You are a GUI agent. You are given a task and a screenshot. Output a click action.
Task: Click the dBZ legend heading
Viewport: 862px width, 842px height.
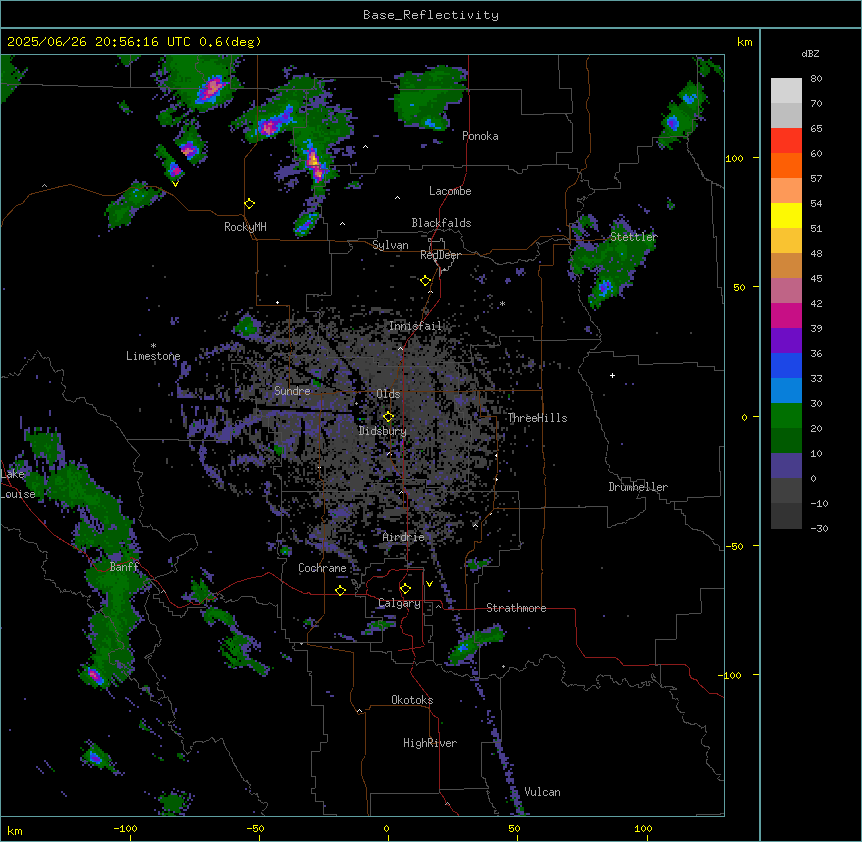click(x=810, y=54)
